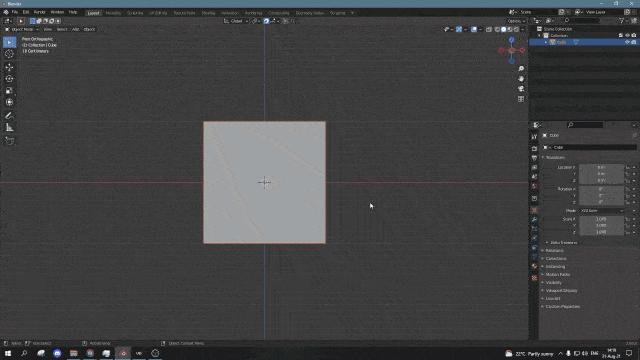The height and width of the screenshot is (360, 640).
Task: Select the Measure tool
Action: [x=9, y=128]
